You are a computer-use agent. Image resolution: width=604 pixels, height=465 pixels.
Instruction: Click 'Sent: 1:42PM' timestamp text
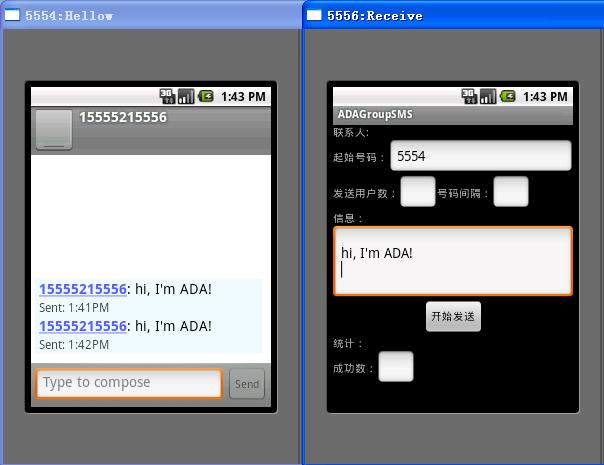pyautogui.click(x=74, y=345)
